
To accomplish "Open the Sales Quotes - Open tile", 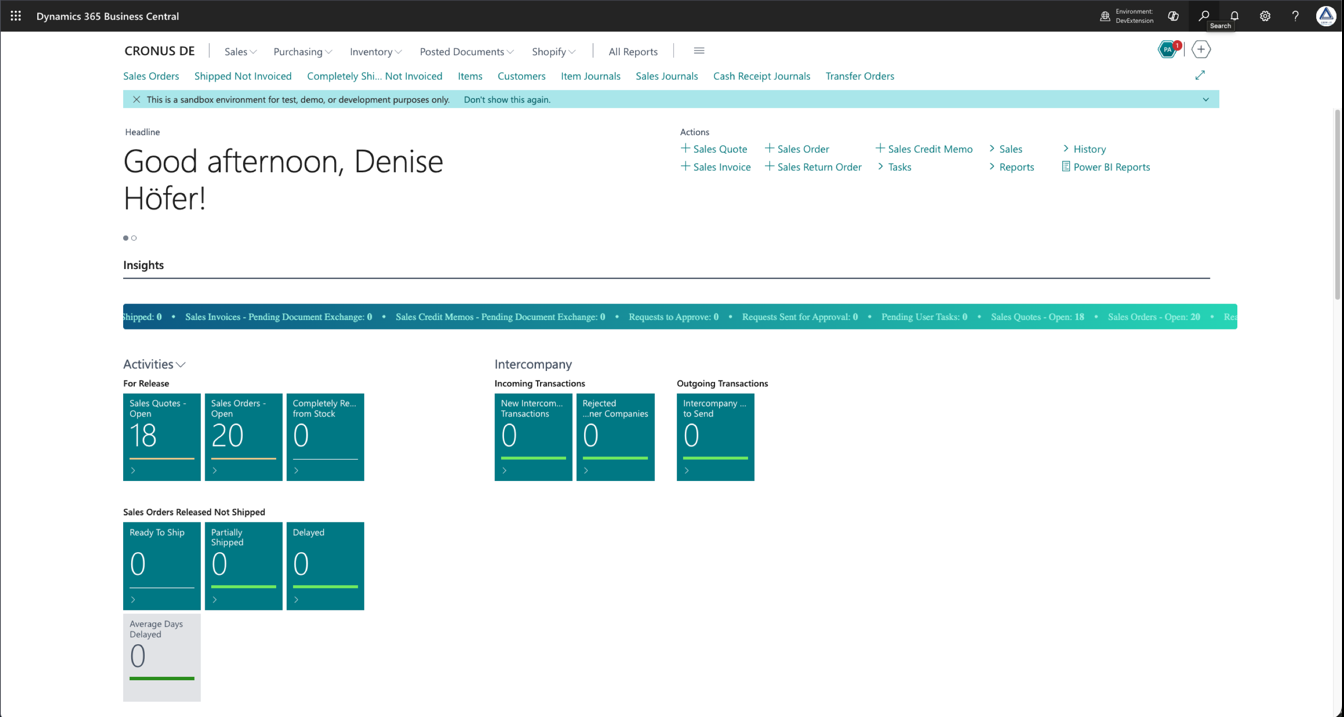I will tap(162, 437).
